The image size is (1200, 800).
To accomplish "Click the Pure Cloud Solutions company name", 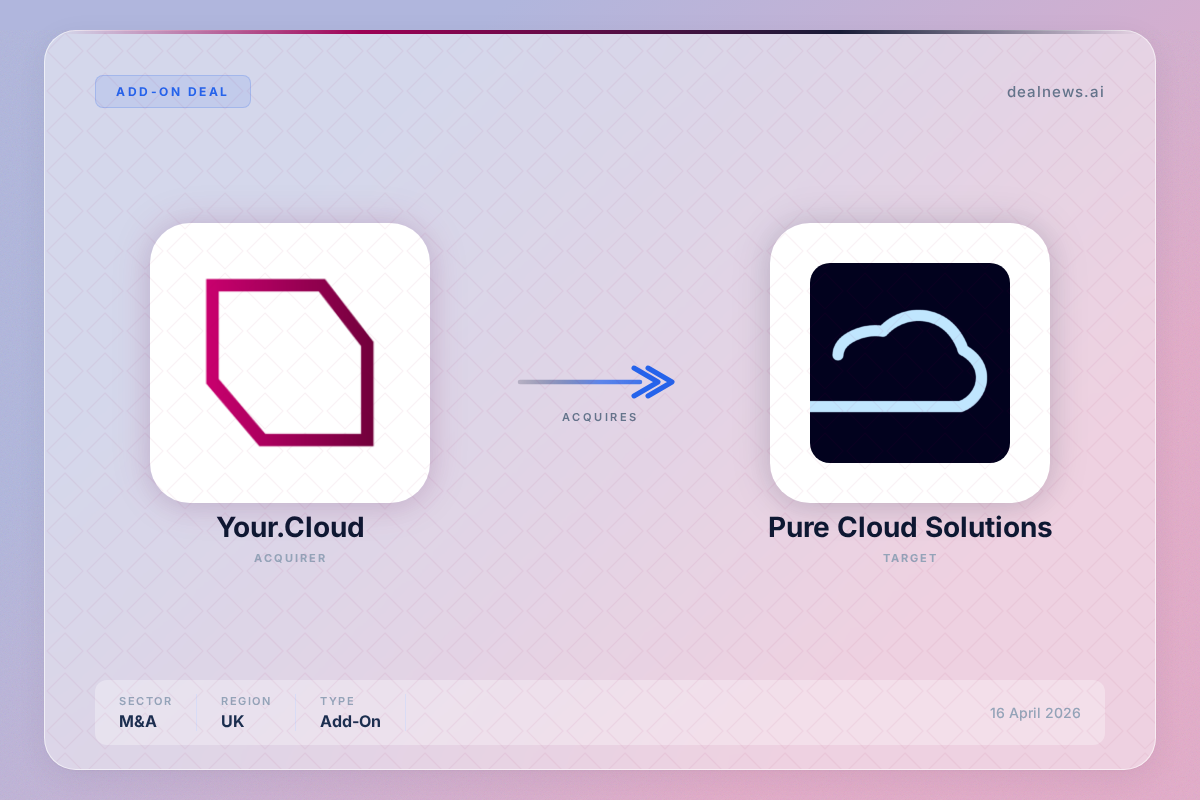I will (909, 527).
